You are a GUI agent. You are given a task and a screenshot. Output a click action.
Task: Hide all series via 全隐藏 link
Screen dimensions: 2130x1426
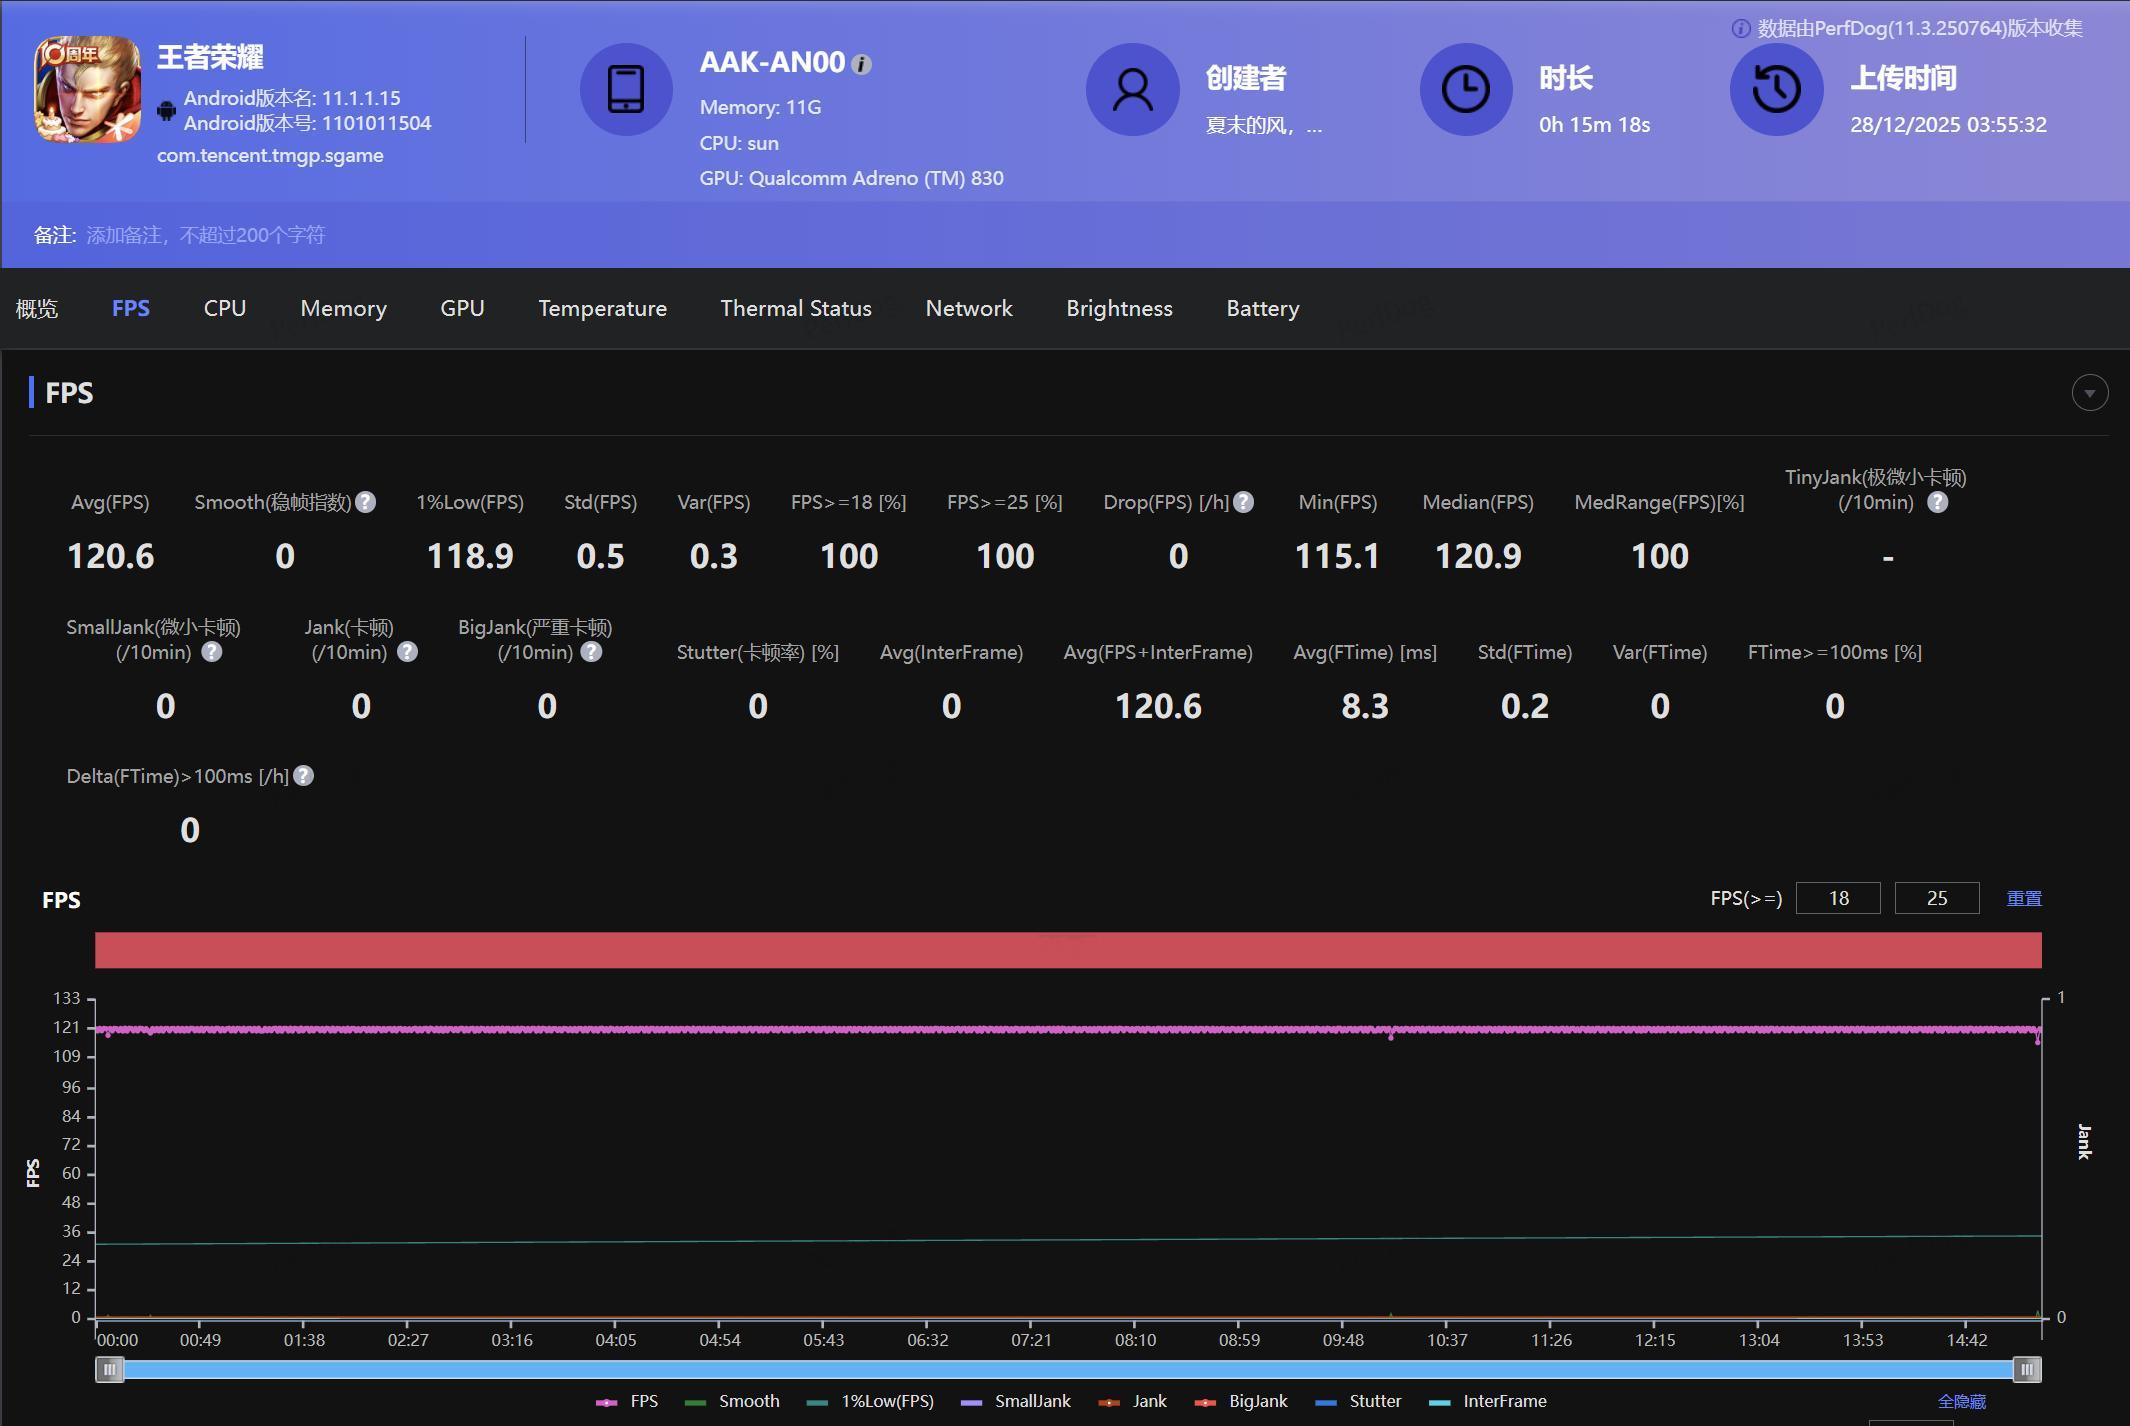click(1961, 1401)
